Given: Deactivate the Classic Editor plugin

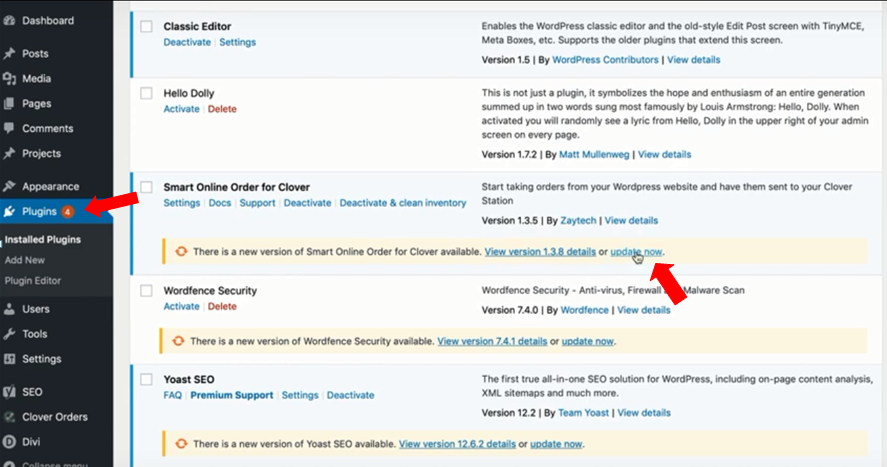Looking at the screenshot, I should coord(187,42).
